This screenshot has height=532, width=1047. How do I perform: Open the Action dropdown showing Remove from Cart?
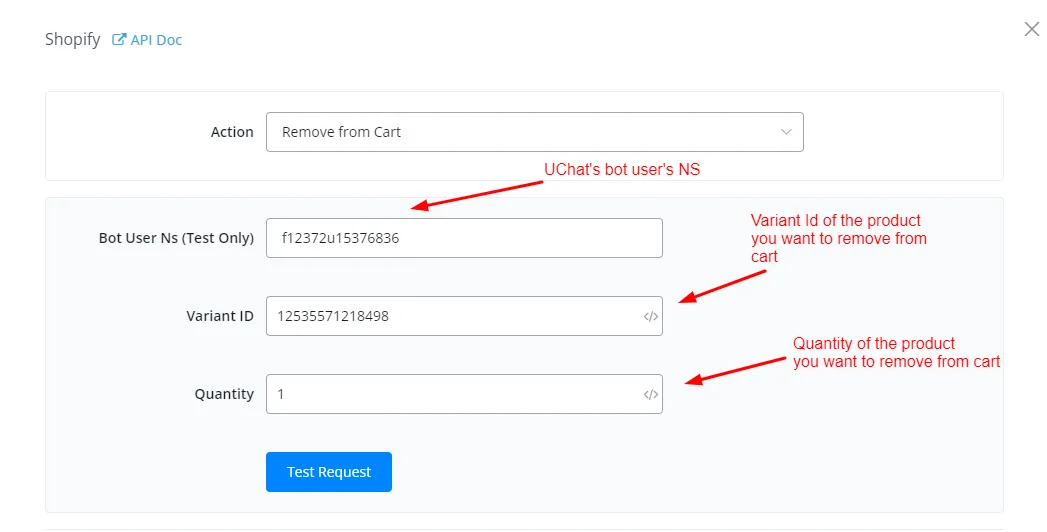tap(534, 132)
